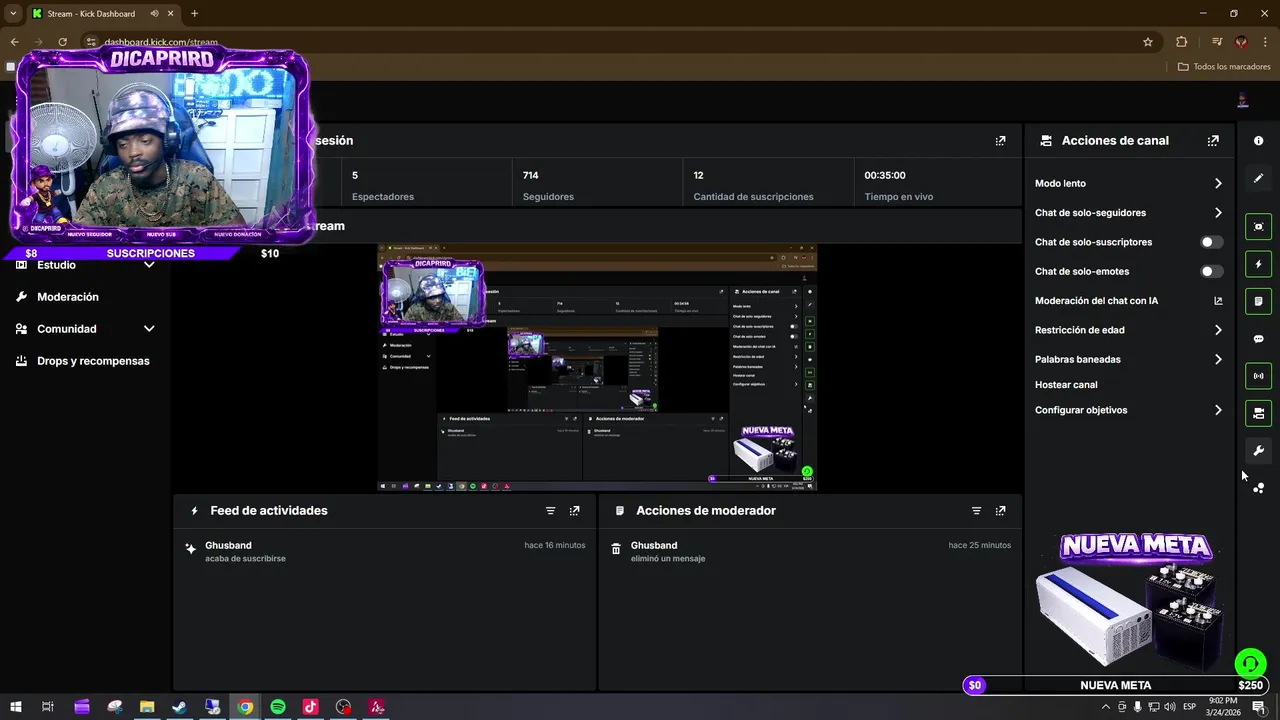Open the notification center icon
This screenshot has width=1280, height=720.
(1259, 707)
